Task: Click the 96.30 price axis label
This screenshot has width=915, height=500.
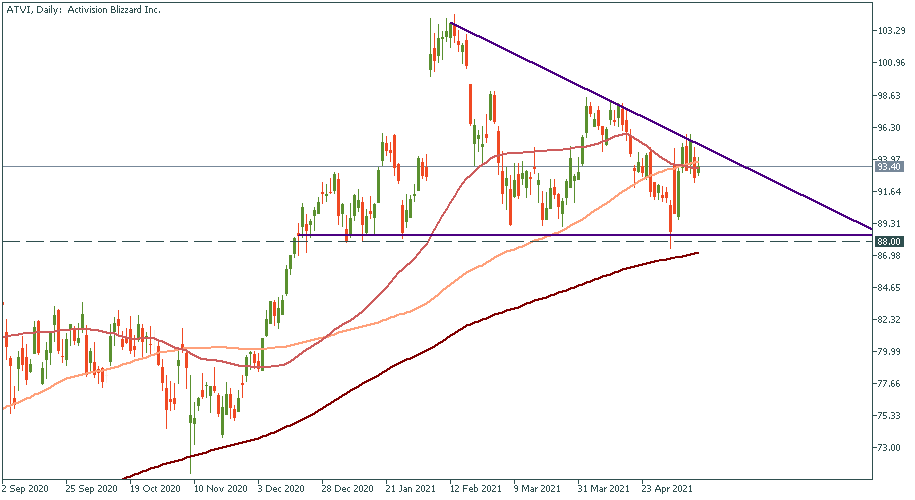Action: click(x=889, y=128)
